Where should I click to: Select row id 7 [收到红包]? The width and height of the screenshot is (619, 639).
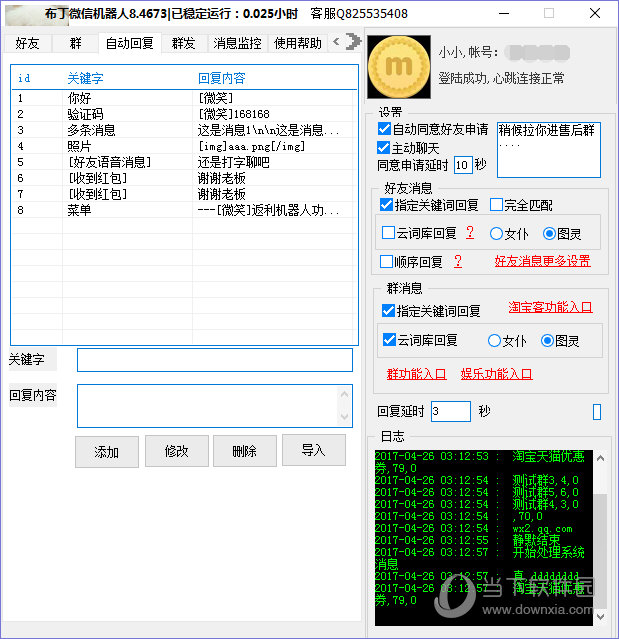tap(184, 194)
